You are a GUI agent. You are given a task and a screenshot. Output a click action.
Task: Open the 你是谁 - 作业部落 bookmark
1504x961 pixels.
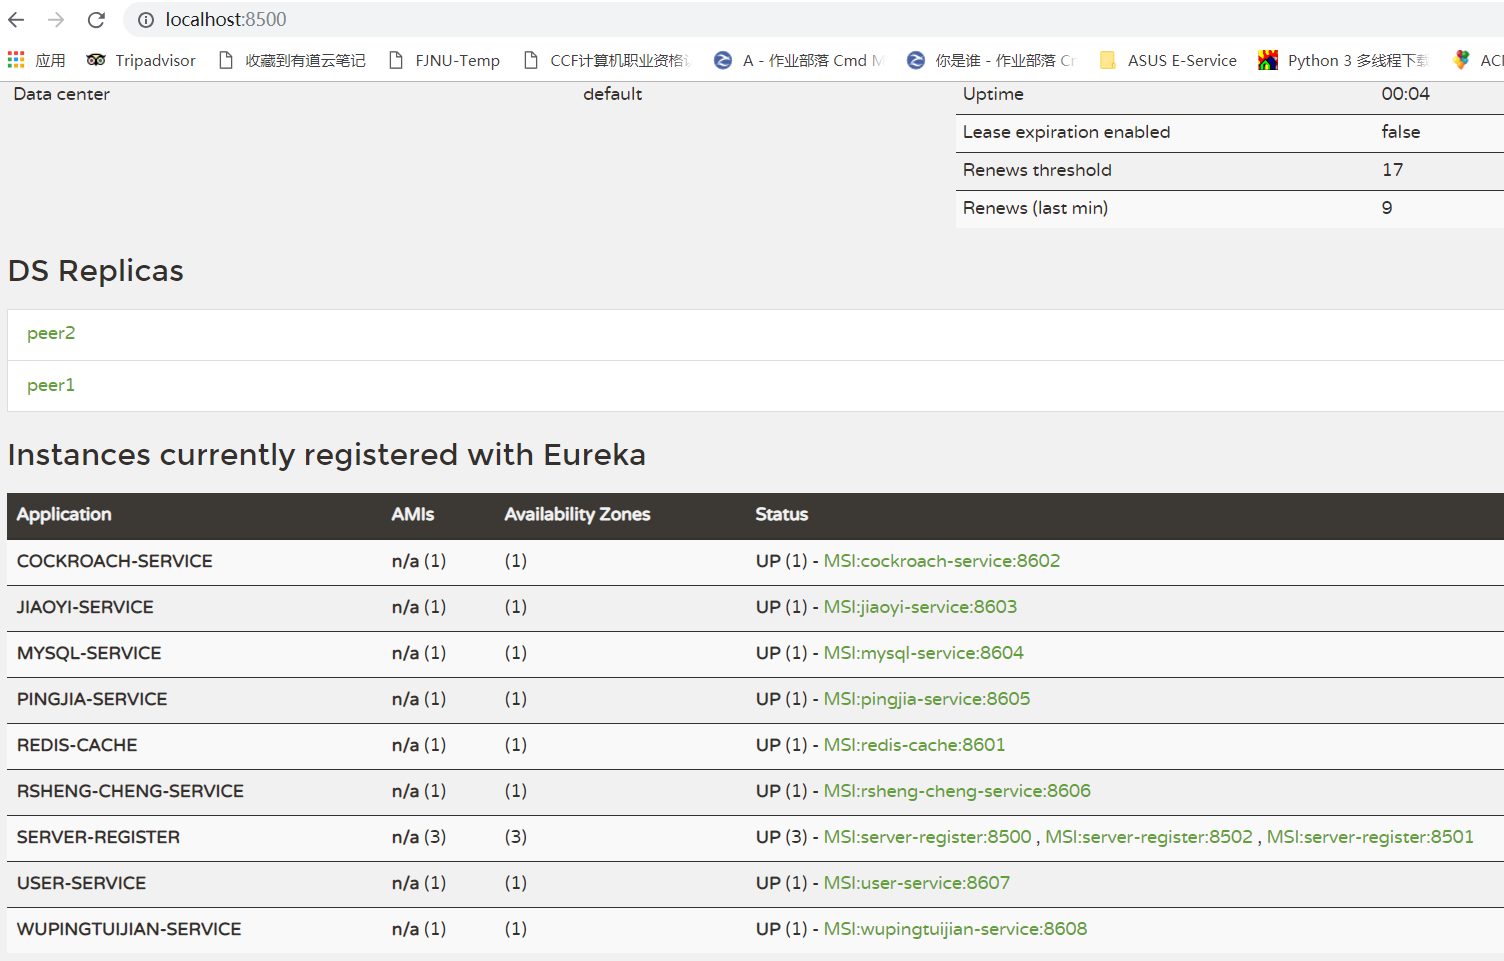[991, 61]
